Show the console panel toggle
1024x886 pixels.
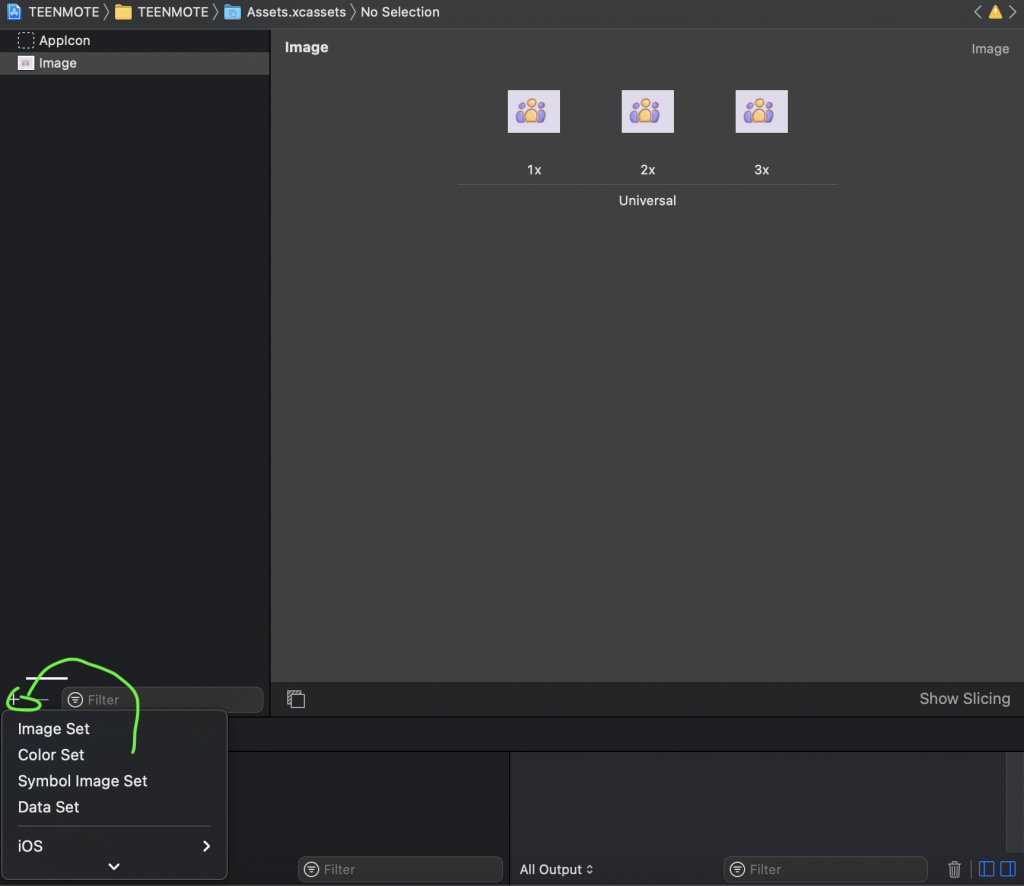pyautogui.click(x=1008, y=869)
